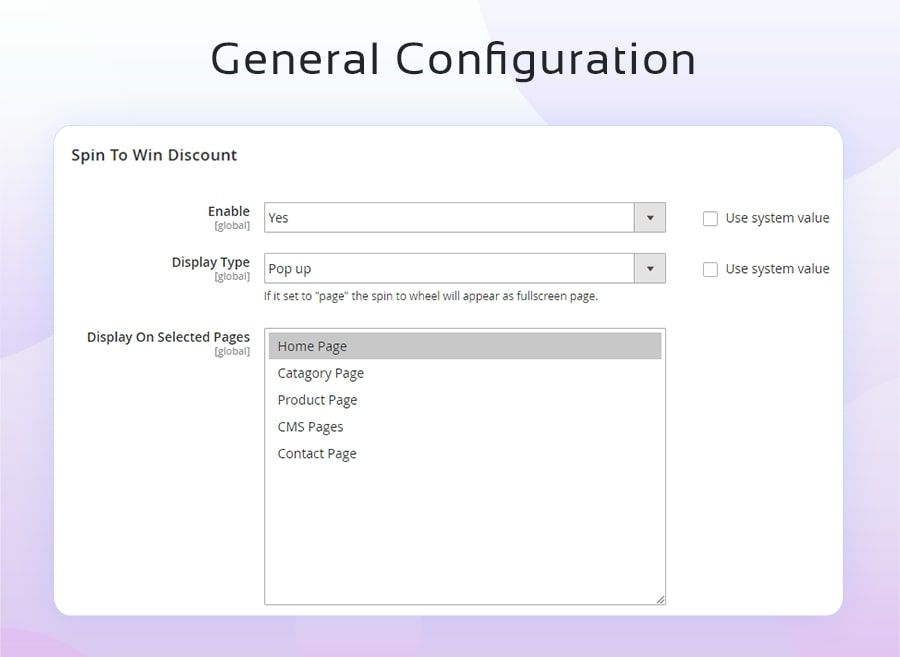Select Contact Page in the pages list
Image resolution: width=900 pixels, height=657 pixels.
pos(465,454)
